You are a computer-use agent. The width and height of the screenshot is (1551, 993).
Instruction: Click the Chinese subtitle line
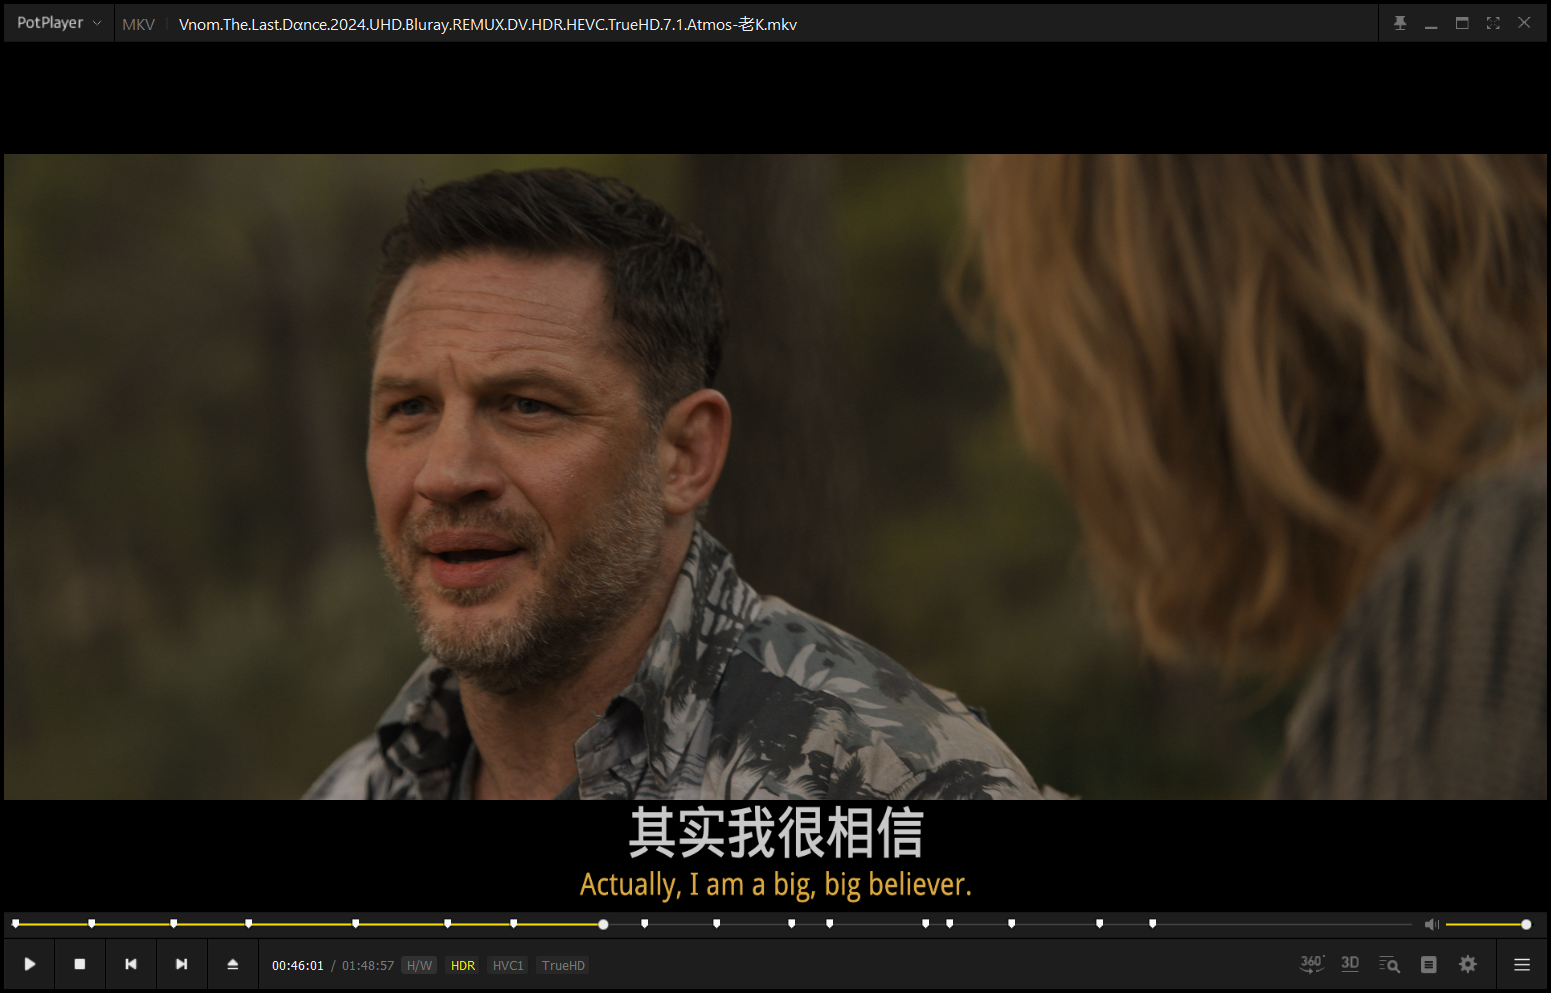(776, 833)
